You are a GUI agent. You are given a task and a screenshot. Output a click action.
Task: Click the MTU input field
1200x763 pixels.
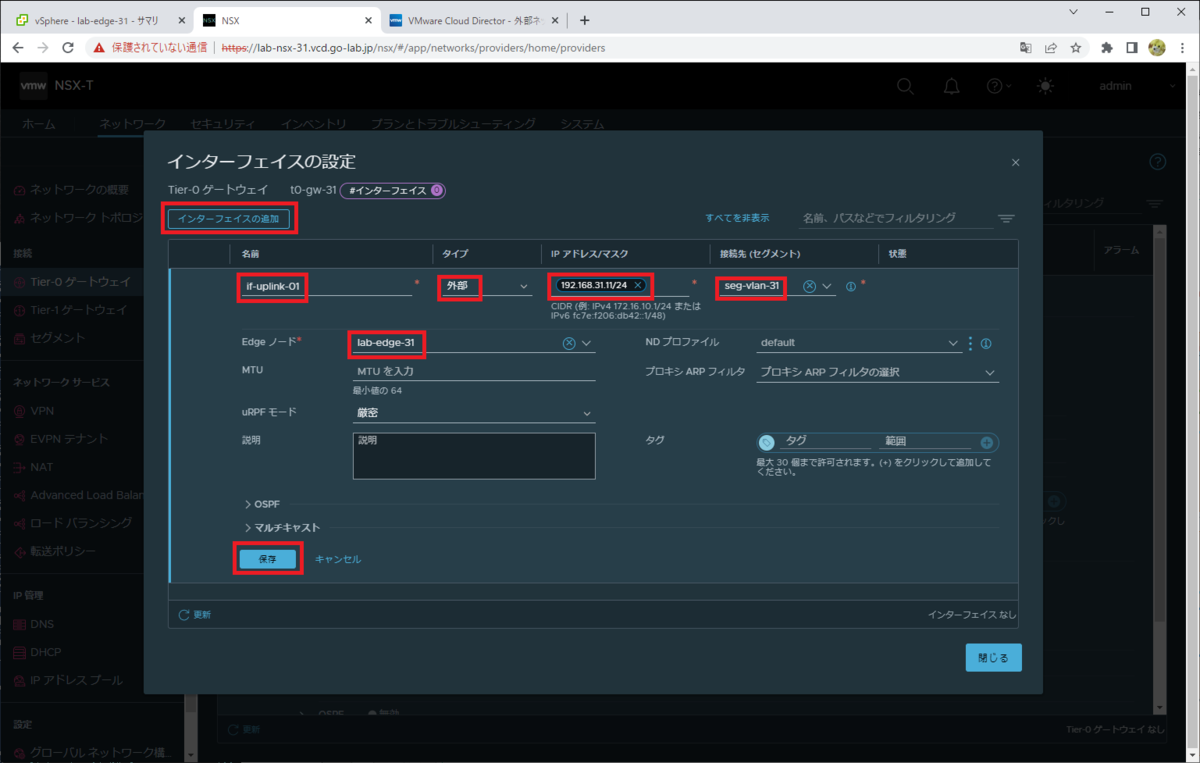click(x=474, y=371)
